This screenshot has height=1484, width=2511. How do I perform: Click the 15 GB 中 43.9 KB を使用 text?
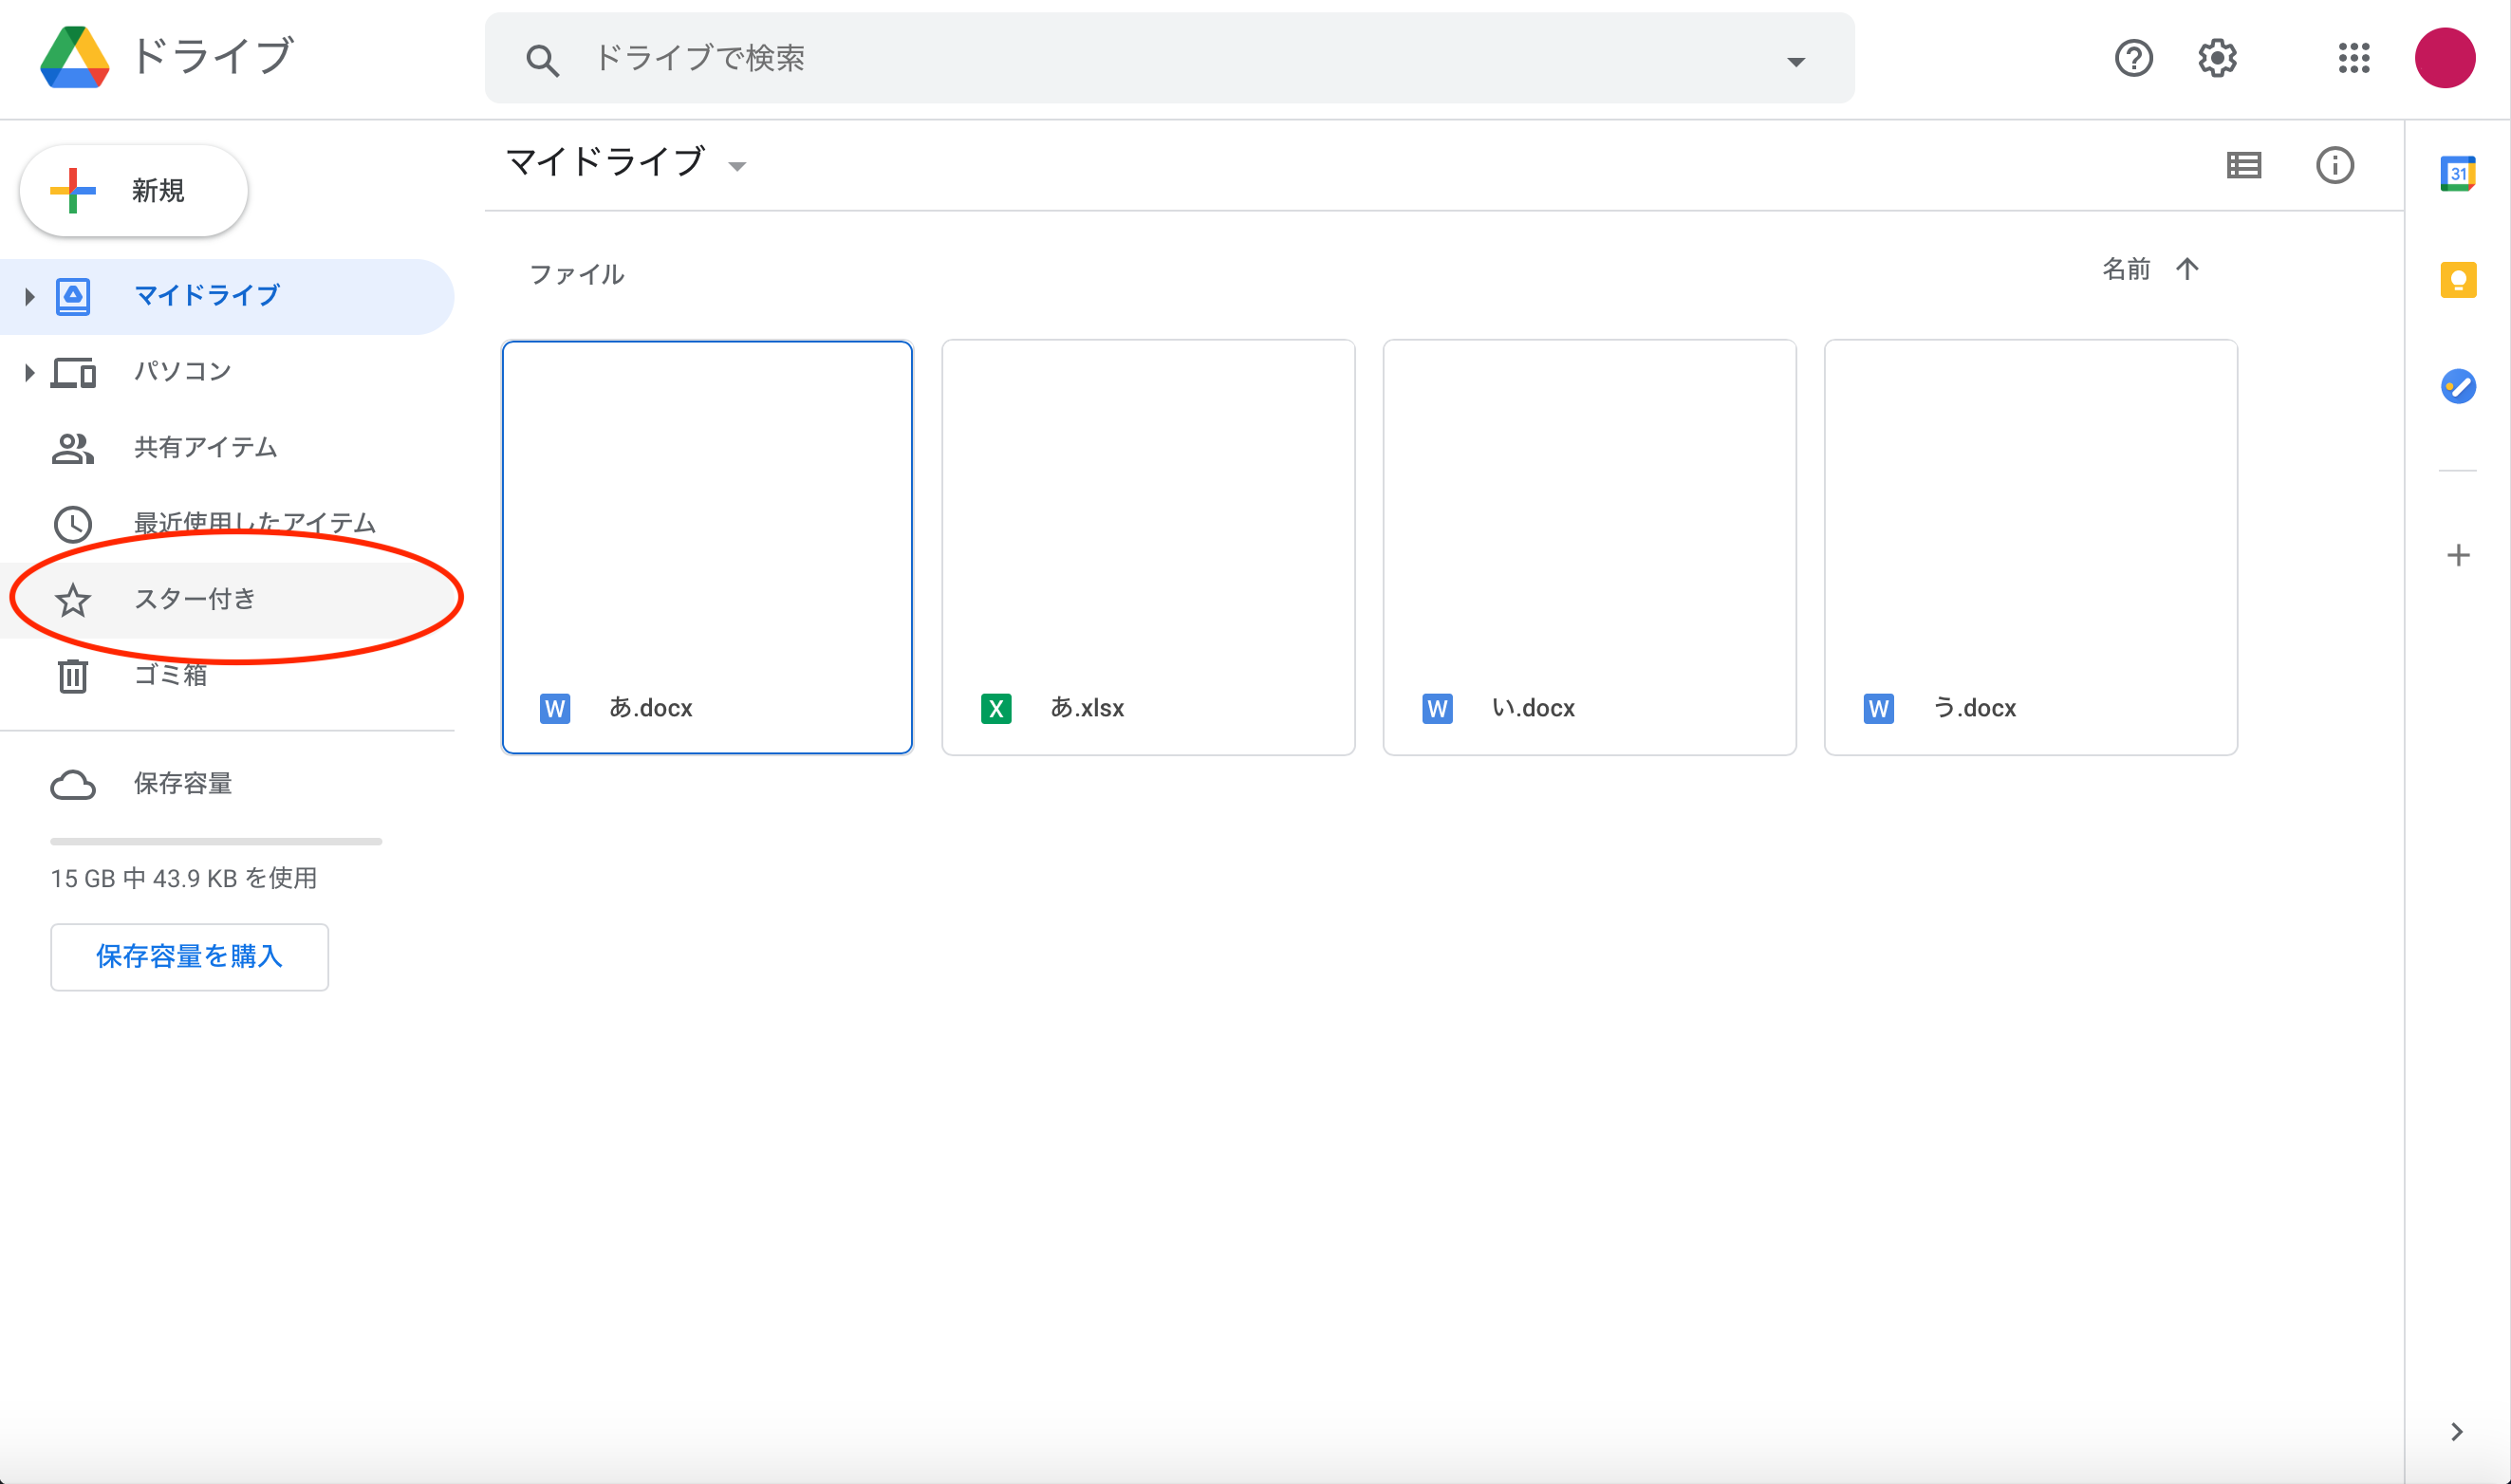(184, 878)
